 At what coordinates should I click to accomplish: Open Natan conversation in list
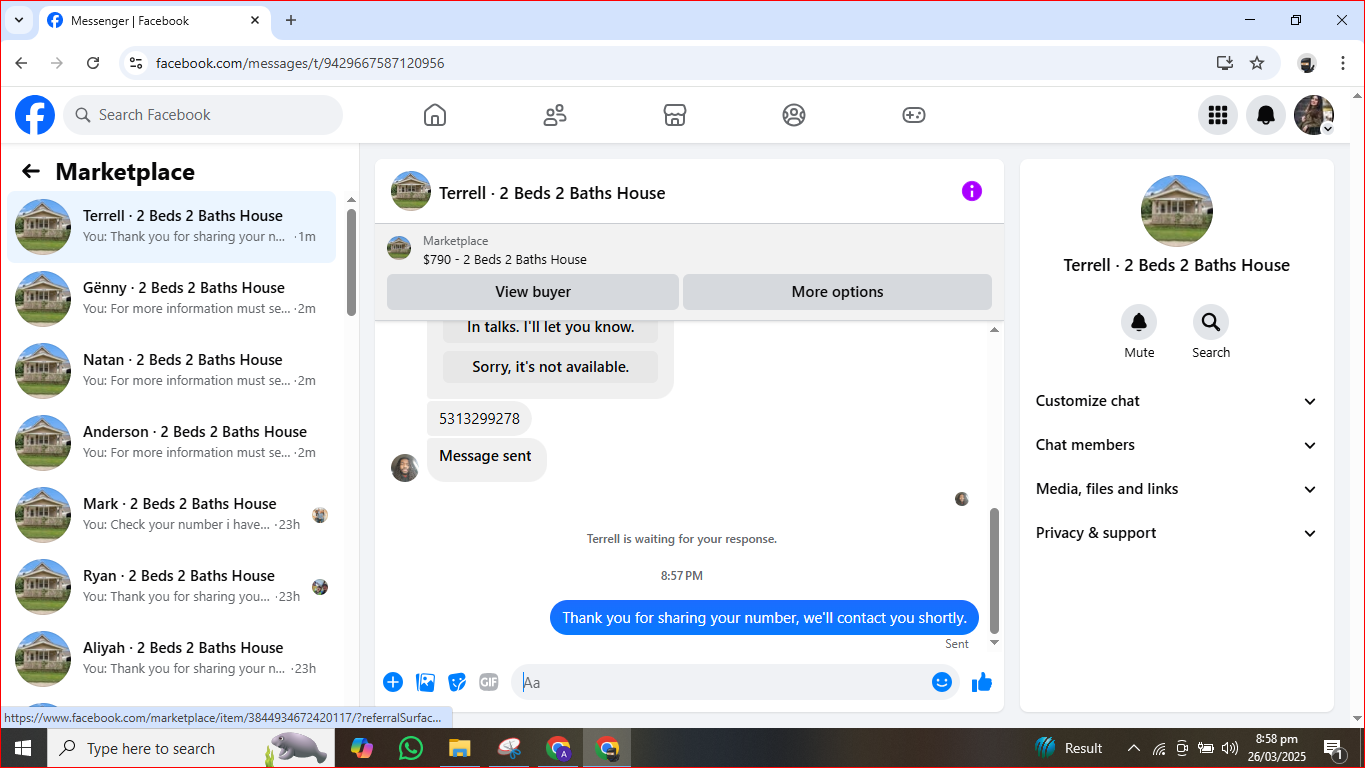coord(172,371)
